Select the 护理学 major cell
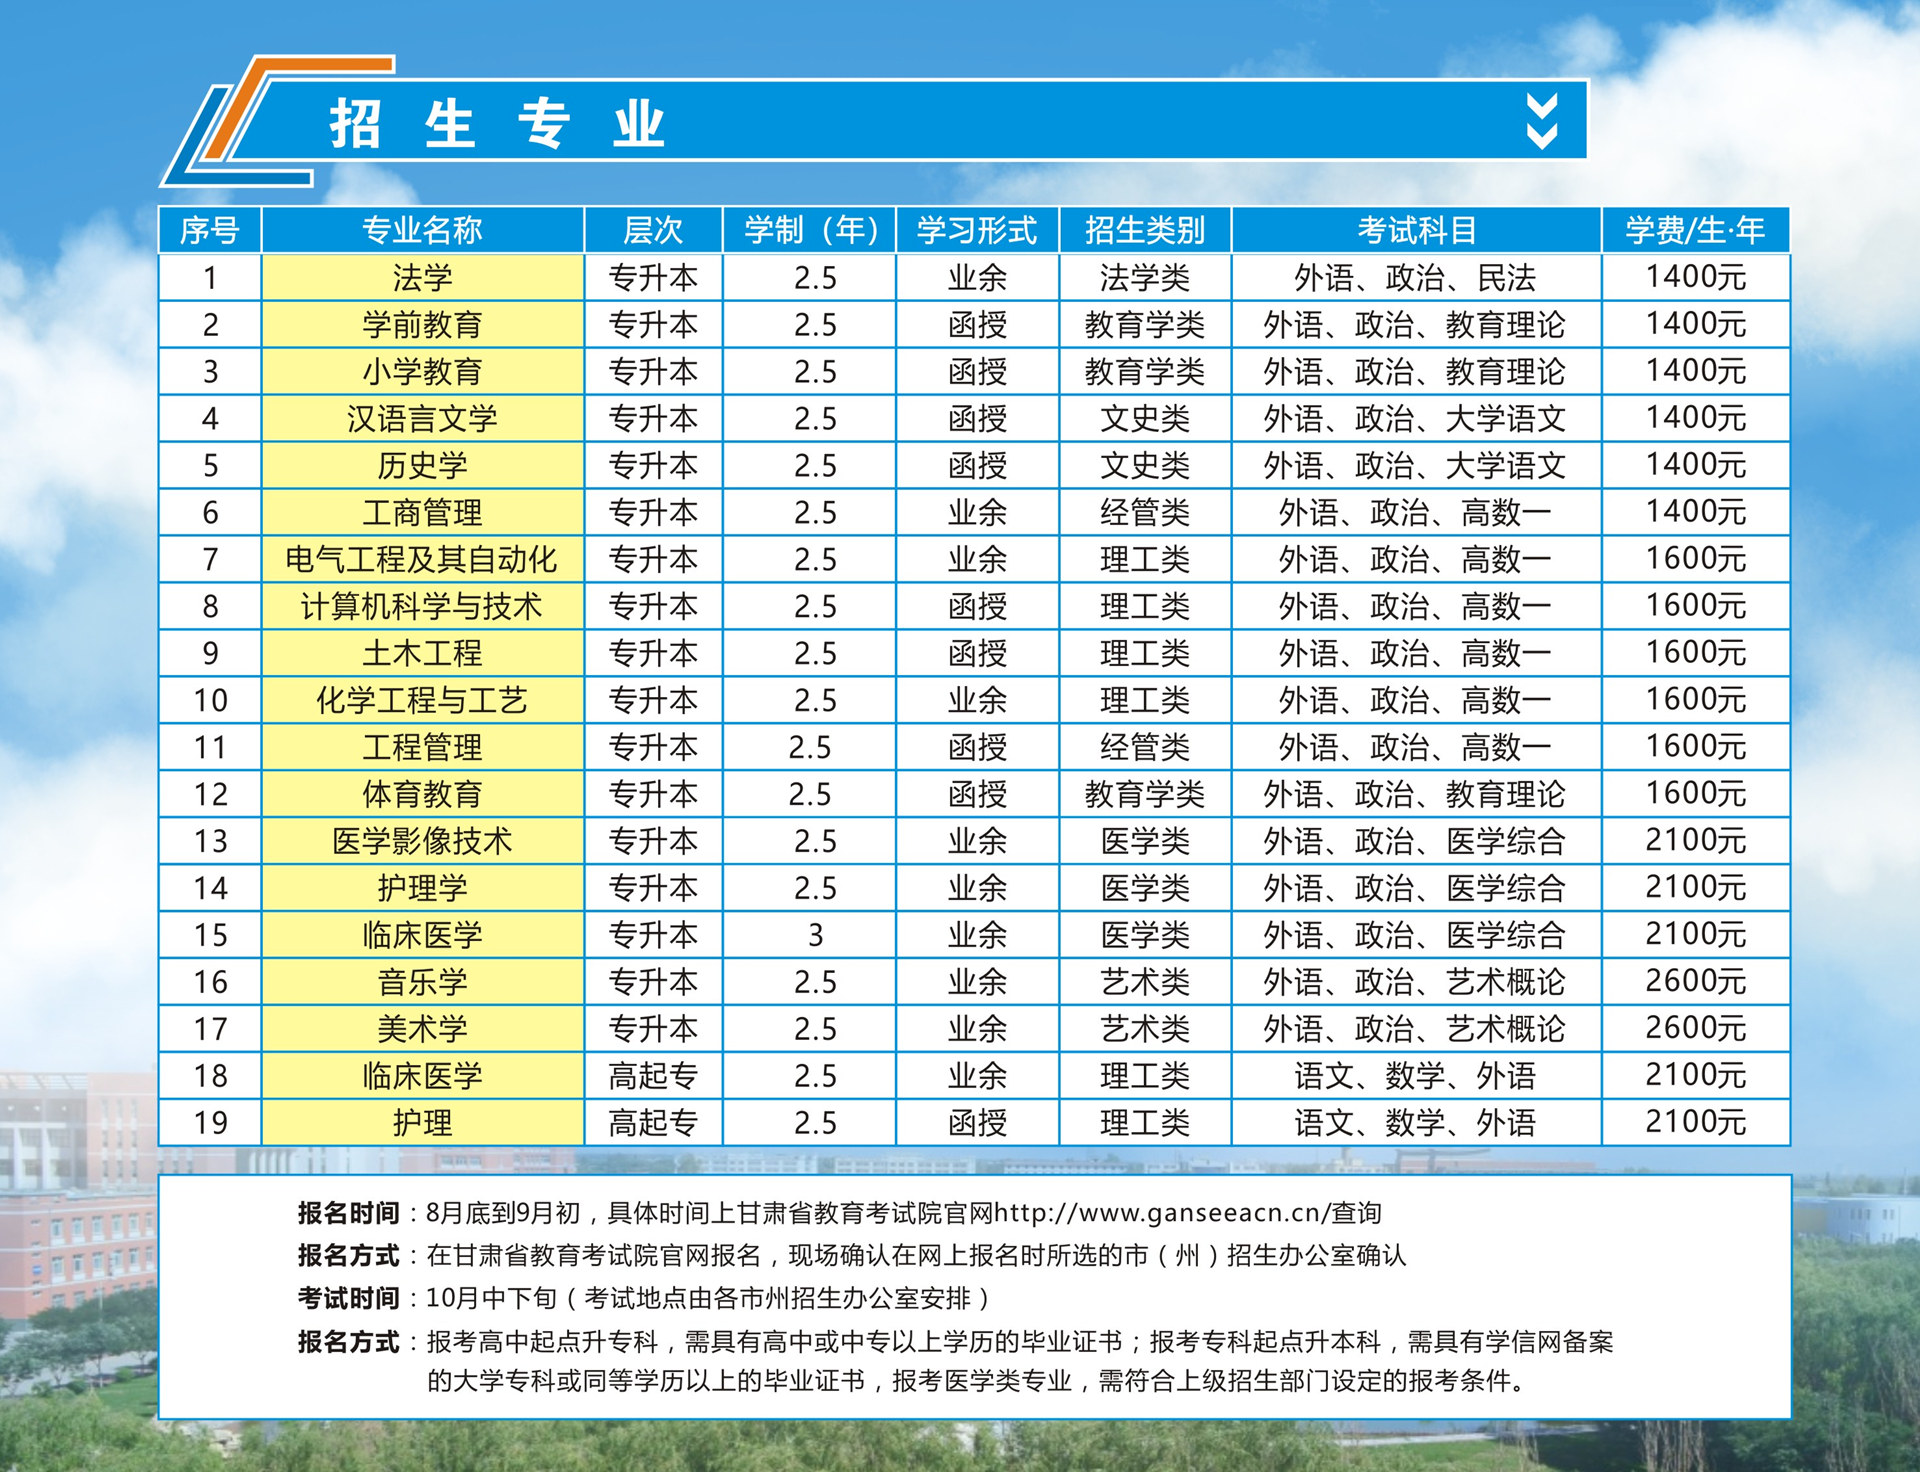 point(422,889)
